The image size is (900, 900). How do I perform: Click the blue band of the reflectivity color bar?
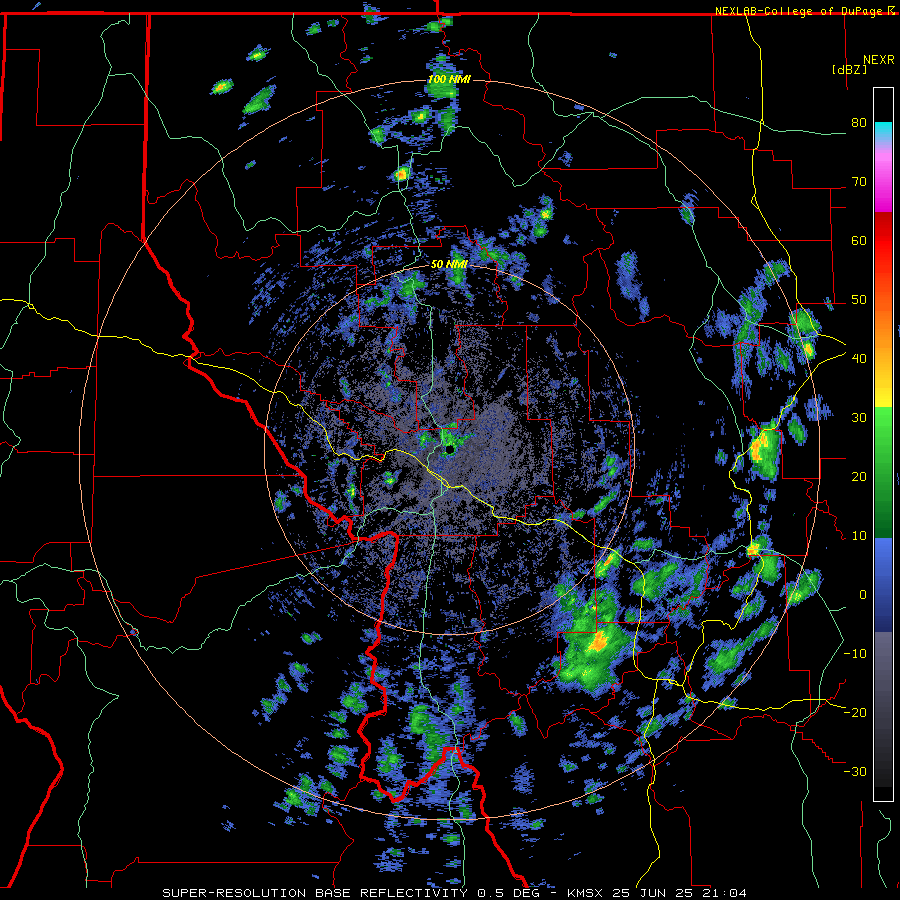tap(883, 585)
